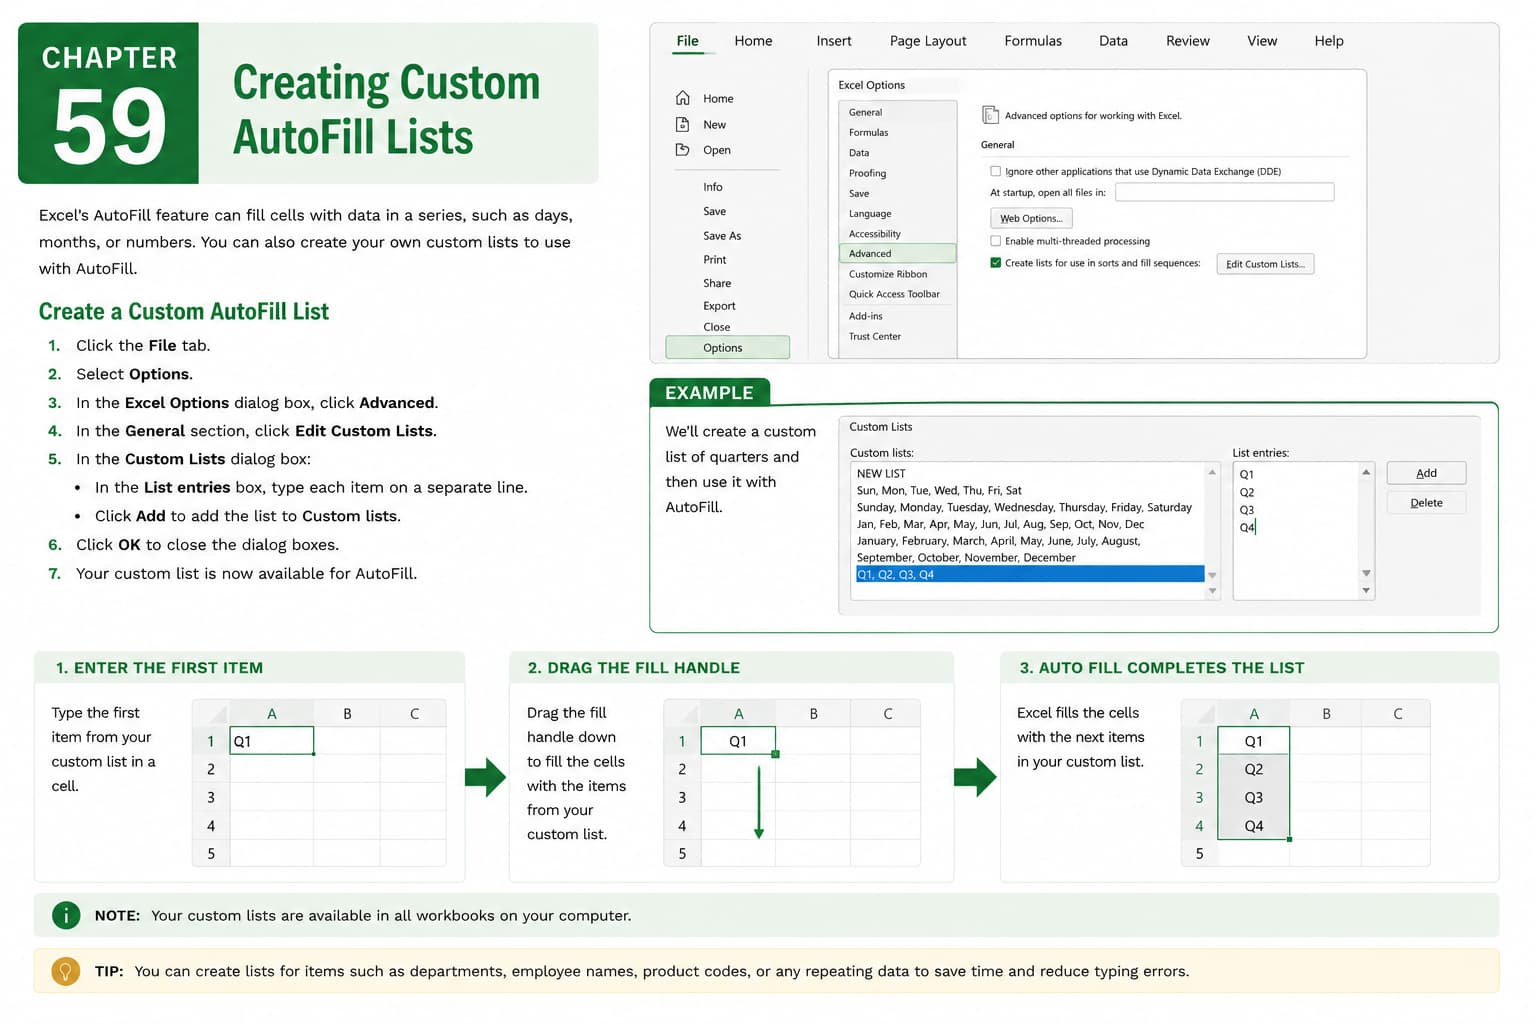Click the At startup open files field
This screenshot has width=1536, height=1024.
[1224, 192]
